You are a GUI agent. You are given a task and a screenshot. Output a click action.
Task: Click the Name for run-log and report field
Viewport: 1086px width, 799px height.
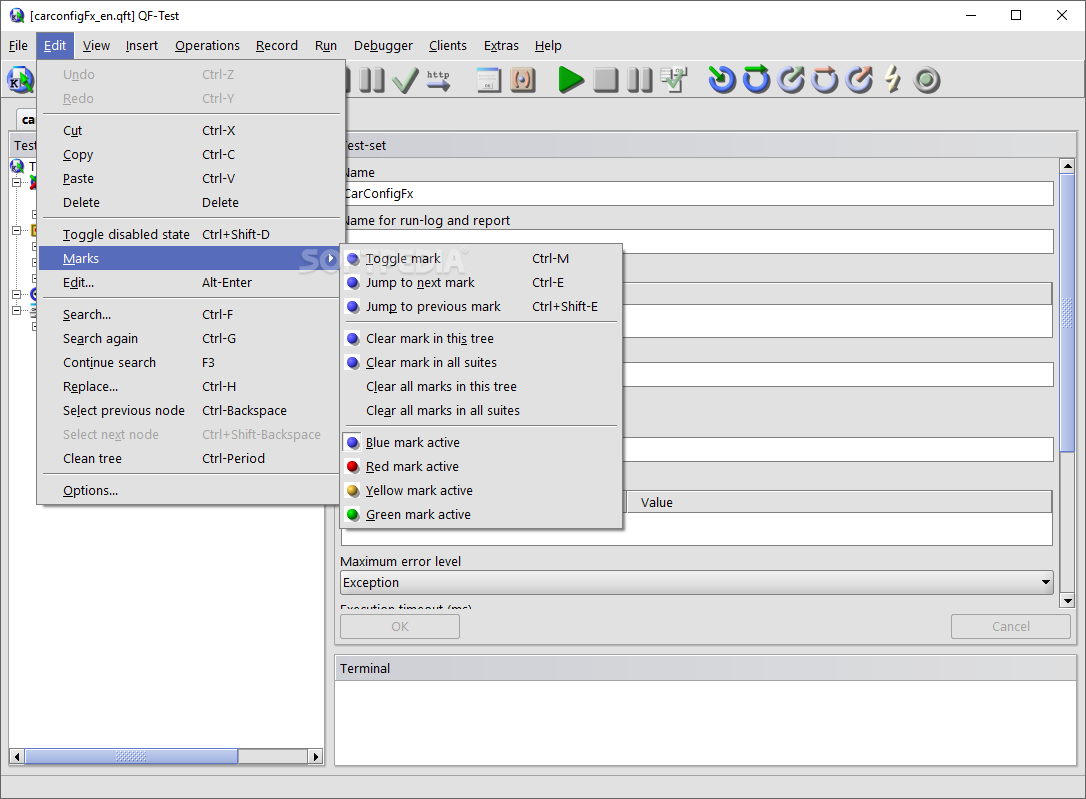point(698,242)
